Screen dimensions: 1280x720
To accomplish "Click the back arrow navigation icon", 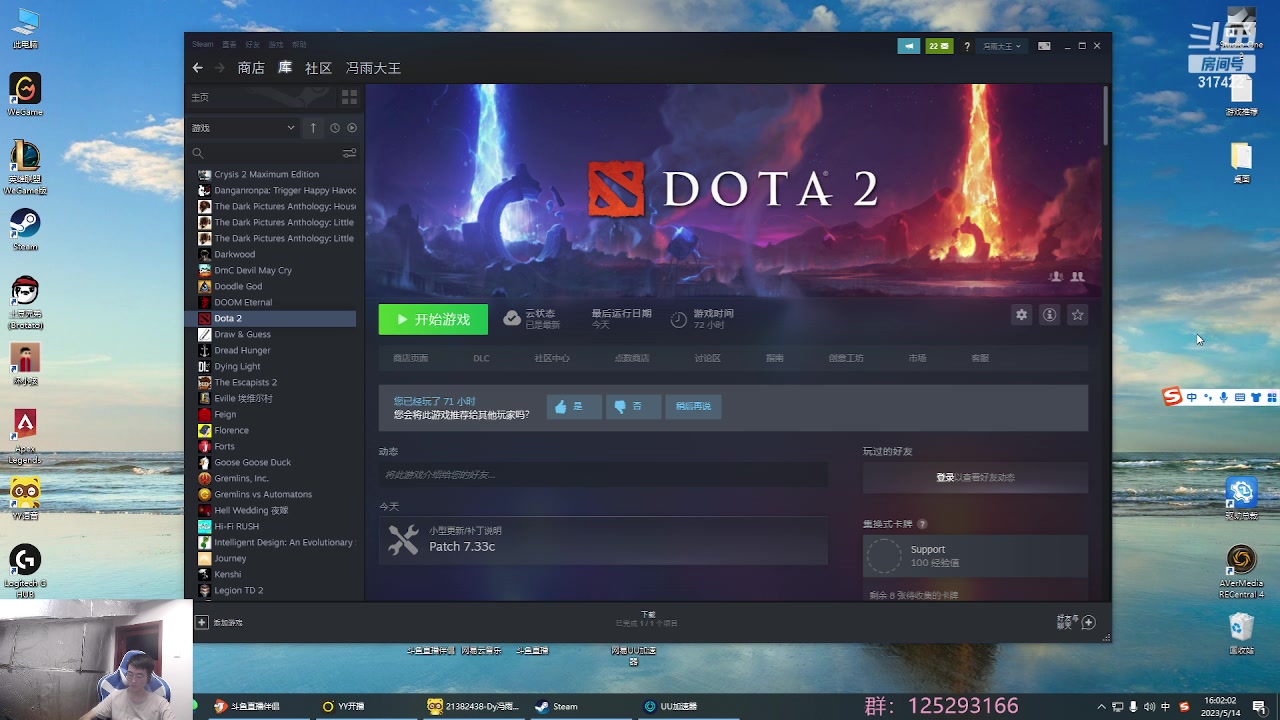I will pyautogui.click(x=197, y=67).
